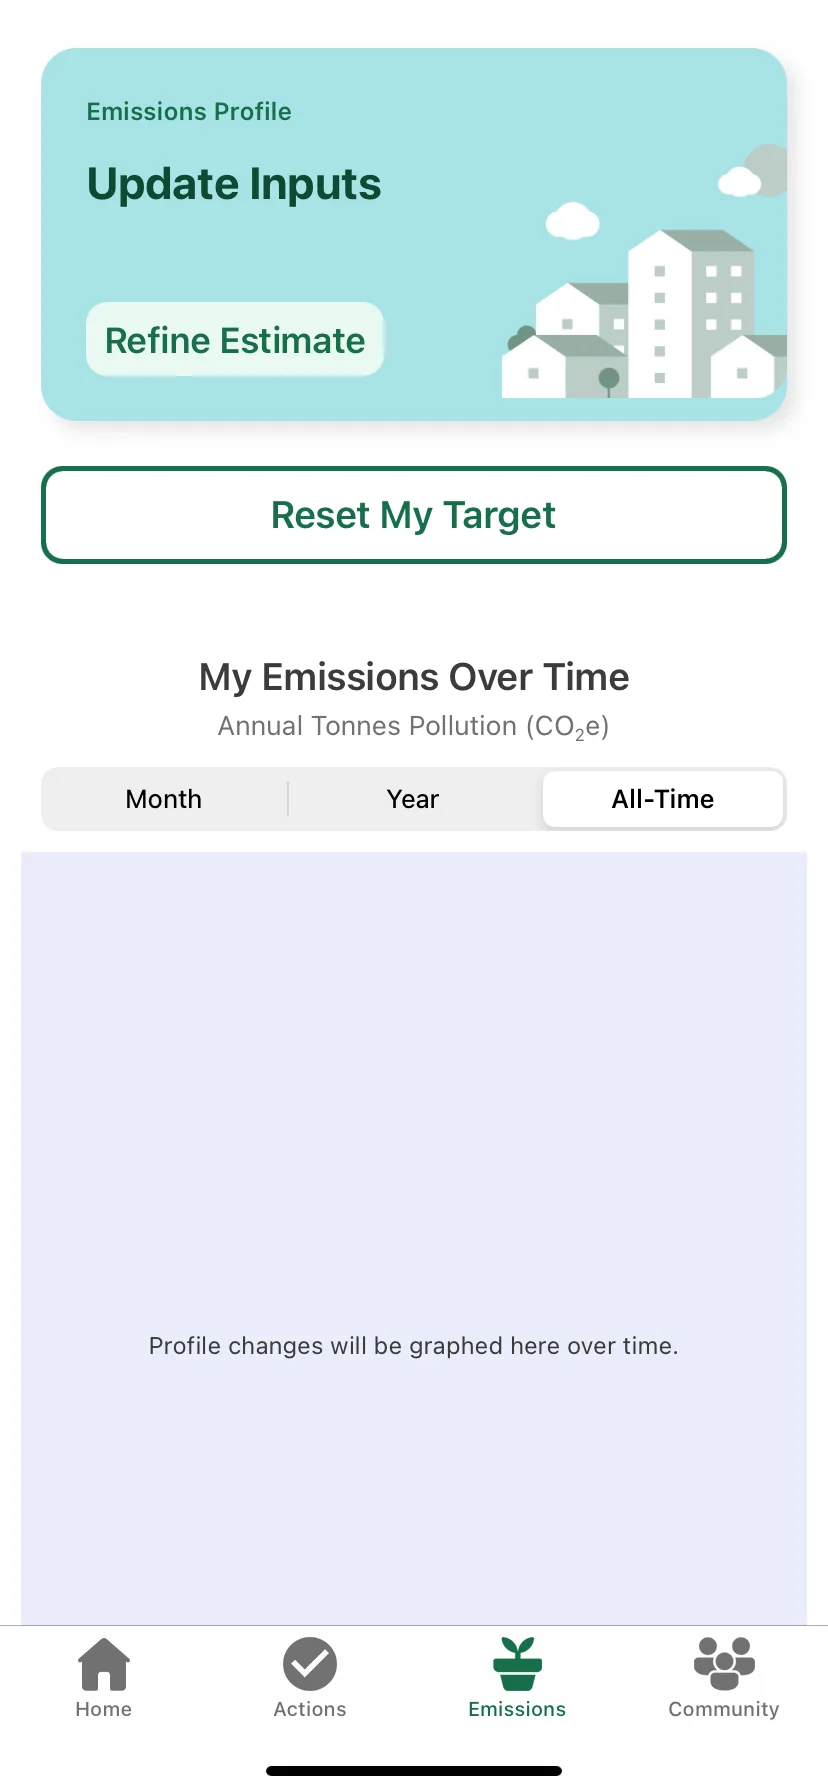Open the Community people icon
The height and width of the screenshot is (1792, 828).
point(724,1663)
